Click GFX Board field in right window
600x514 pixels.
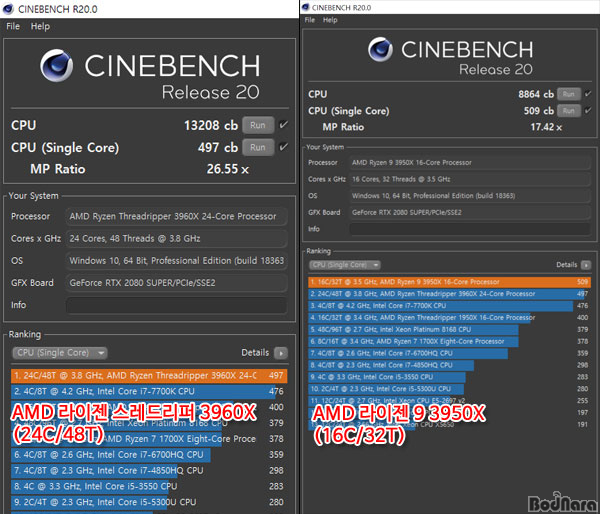tap(470, 212)
